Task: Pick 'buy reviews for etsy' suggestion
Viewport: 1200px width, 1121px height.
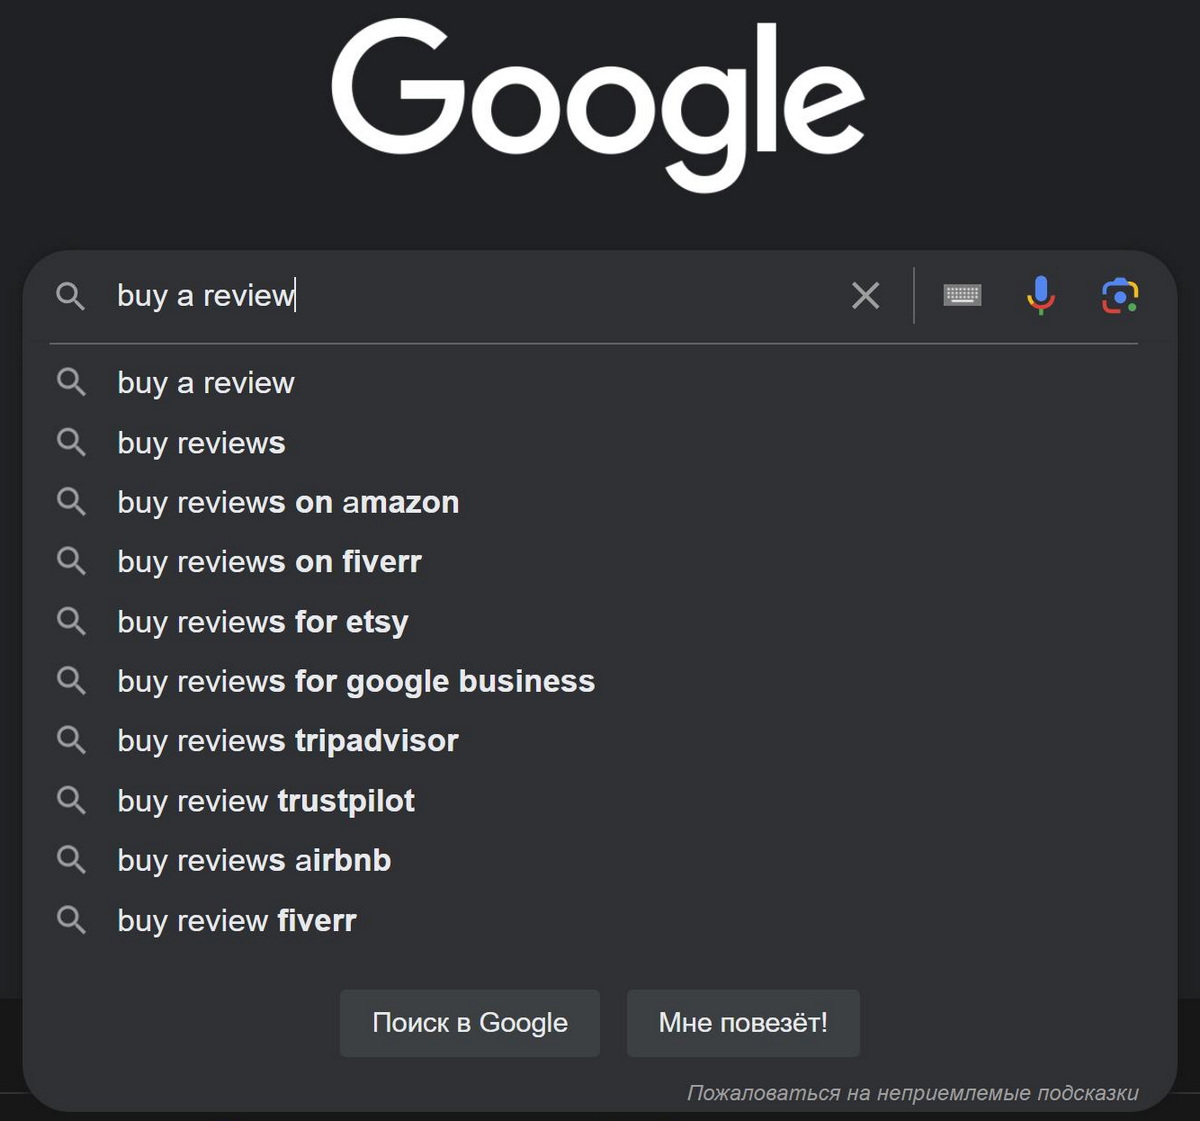Action: [x=262, y=622]
